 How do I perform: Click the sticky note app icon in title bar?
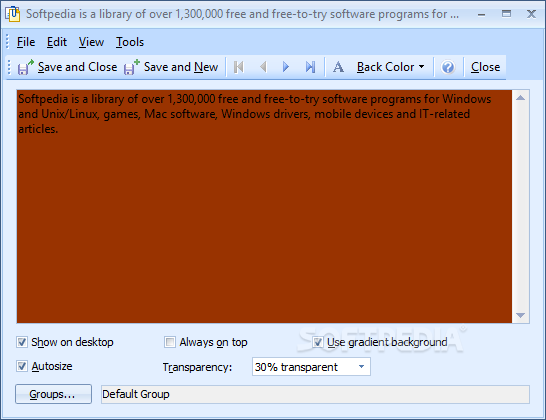(13, 14)
